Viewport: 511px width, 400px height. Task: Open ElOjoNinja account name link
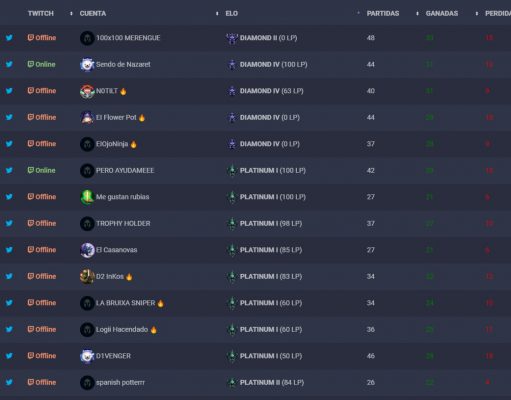(x=112, y=144)
